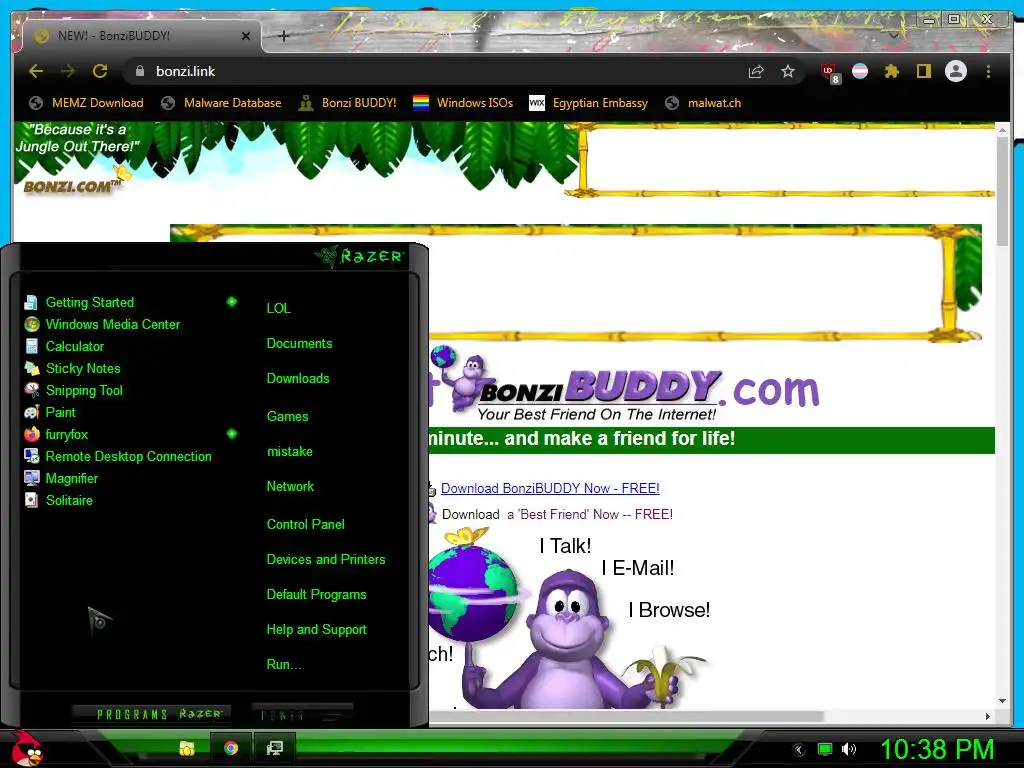Open Games from Start menu
1024x768 pixels.
pos(287,417)
